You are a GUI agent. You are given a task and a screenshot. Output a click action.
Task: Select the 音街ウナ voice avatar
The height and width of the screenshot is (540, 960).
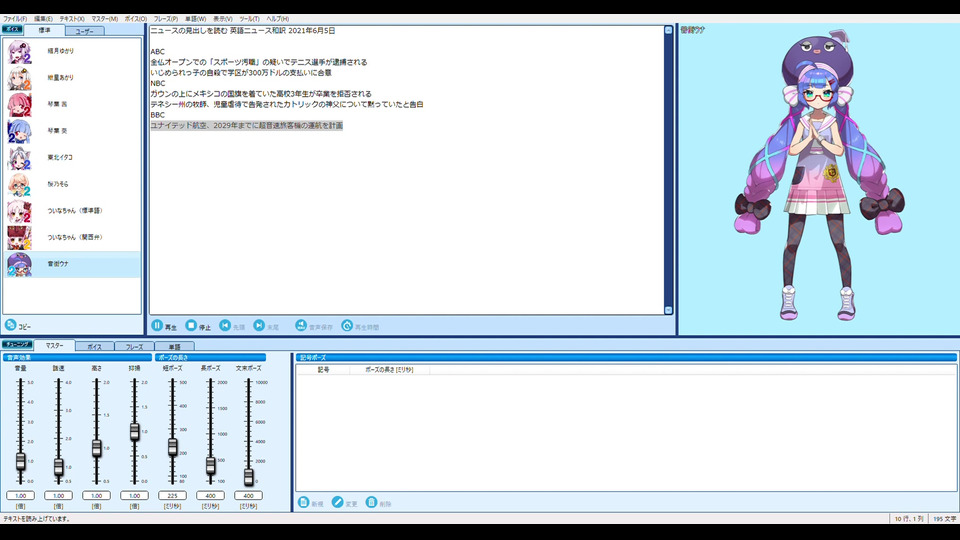19,264
